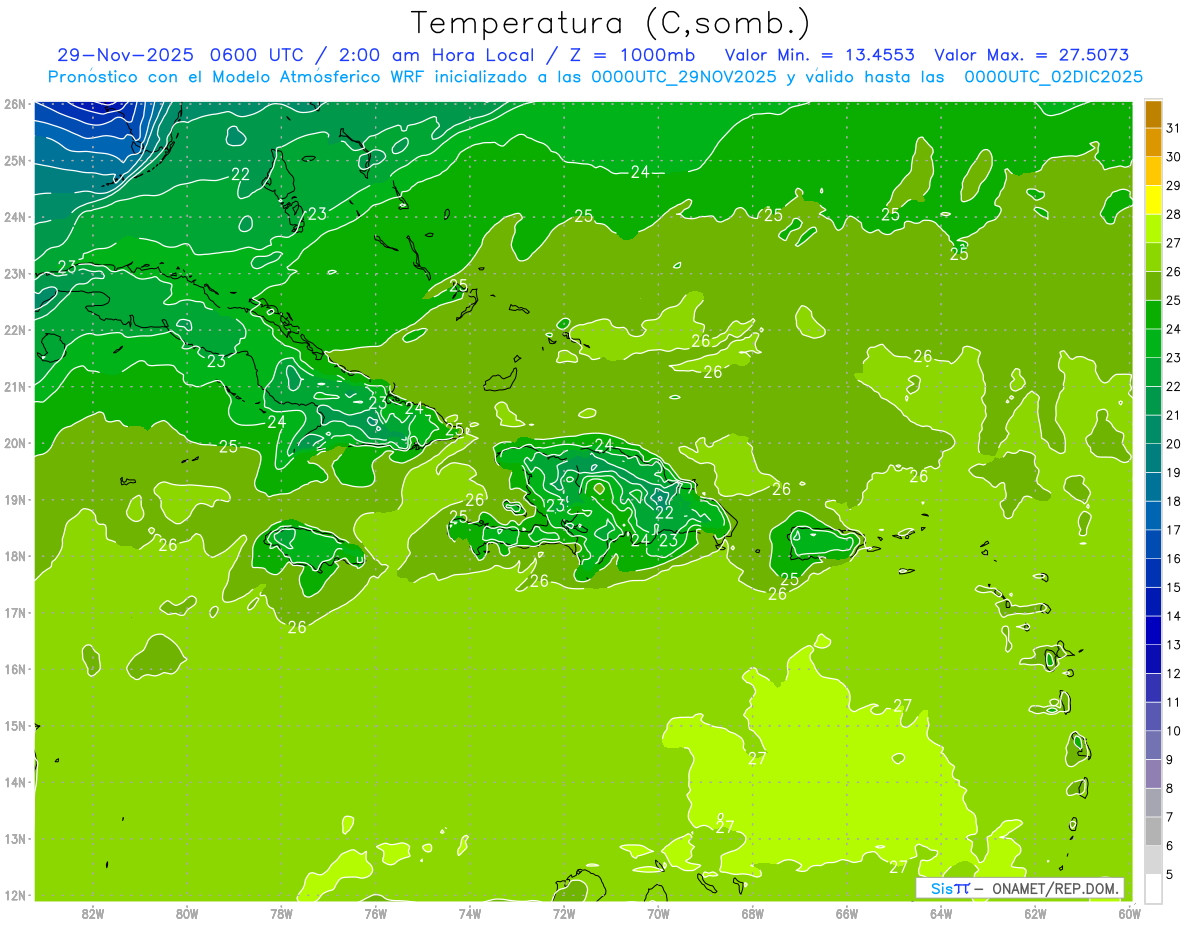The height and width of the screenshot is (927, 1200).
Task: Click the "68W" longitude axis label
Action: 753,913
